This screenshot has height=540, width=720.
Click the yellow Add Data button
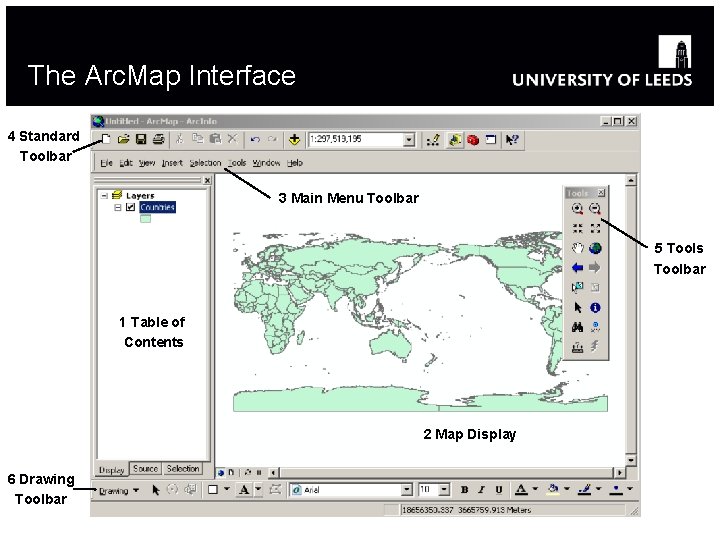(x=294, y=140)
